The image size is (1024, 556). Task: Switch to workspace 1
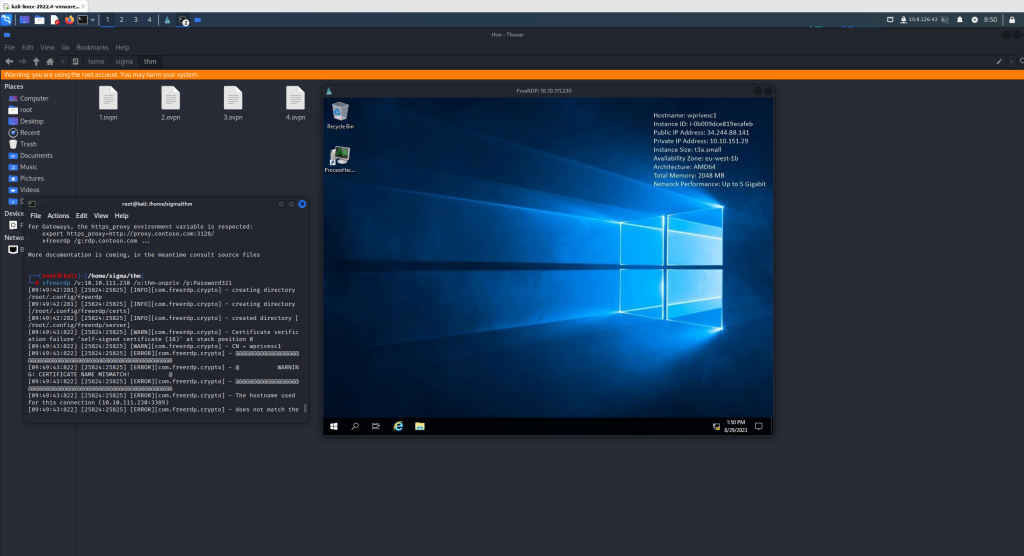coord(108,20)
